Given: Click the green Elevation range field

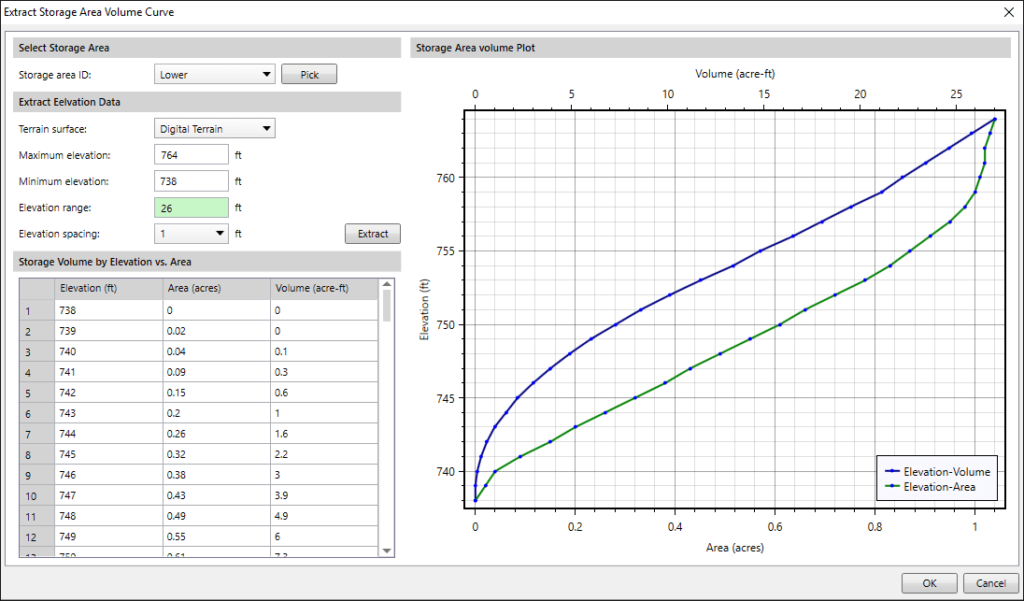Looking at the screenshot, I should pos(190,207).
